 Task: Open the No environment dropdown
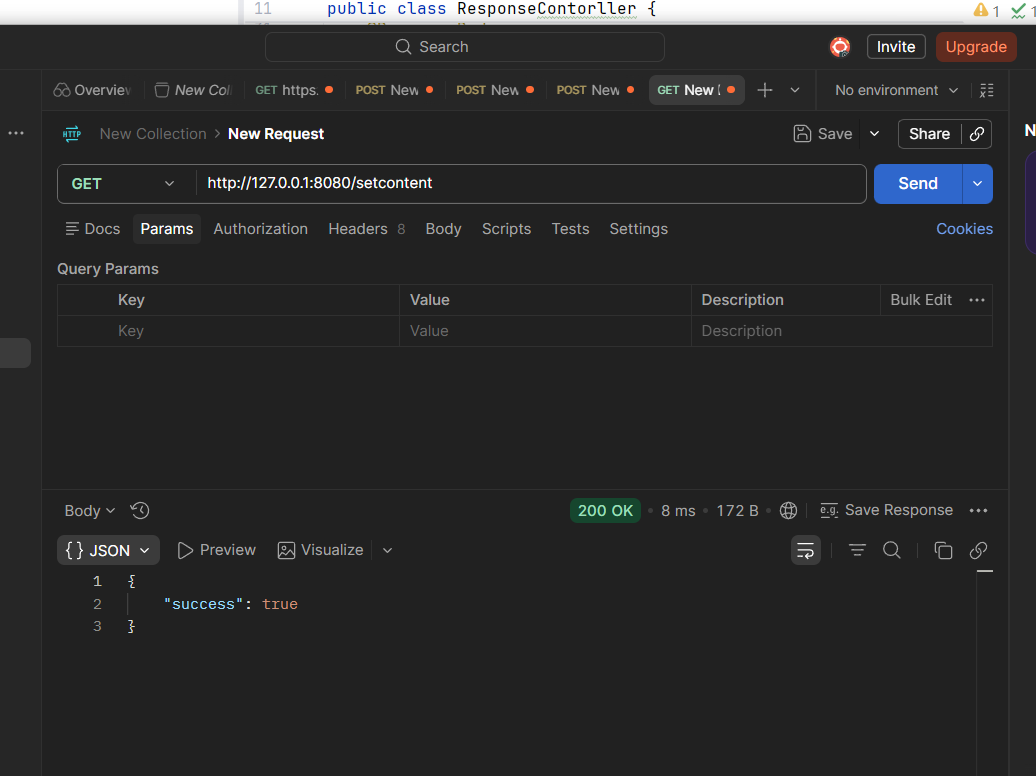[896, 90]
